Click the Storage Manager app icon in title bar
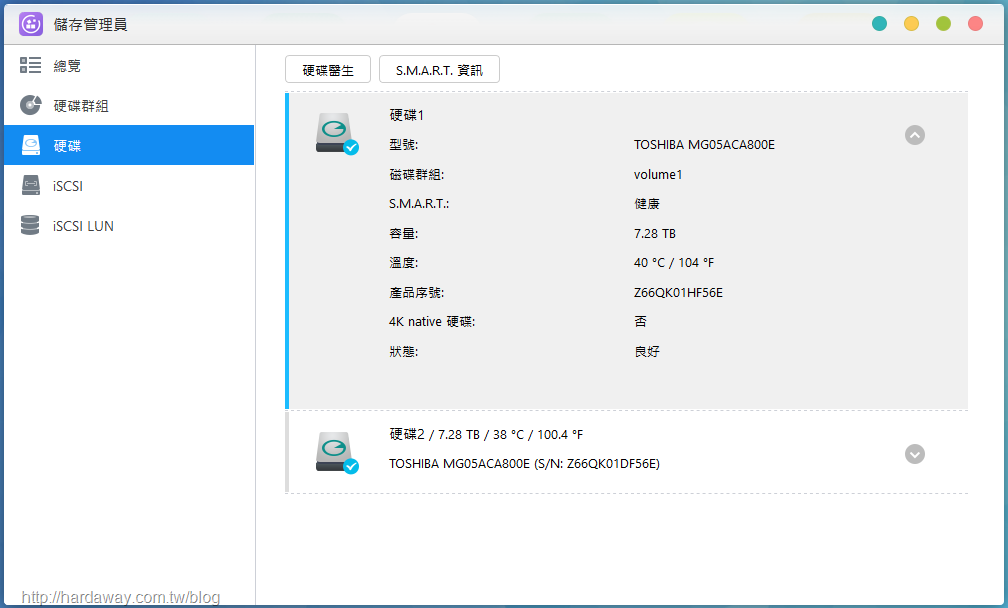Screen dimensions: 1008x608 pyautogui.click(x=31, y=24)
